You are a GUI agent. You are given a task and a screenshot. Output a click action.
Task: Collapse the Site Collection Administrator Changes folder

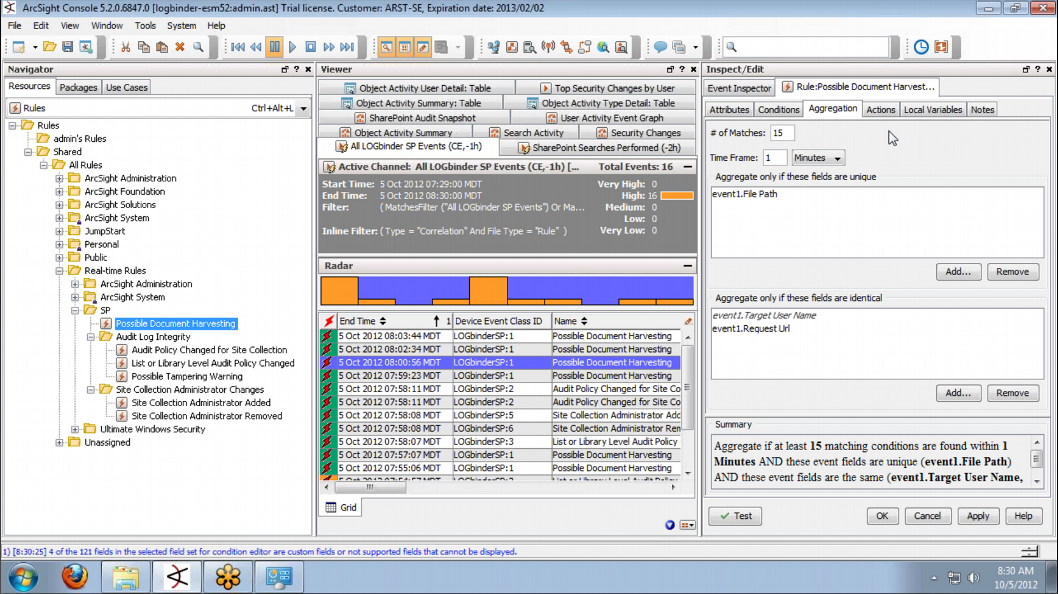[x=91, y=389]
